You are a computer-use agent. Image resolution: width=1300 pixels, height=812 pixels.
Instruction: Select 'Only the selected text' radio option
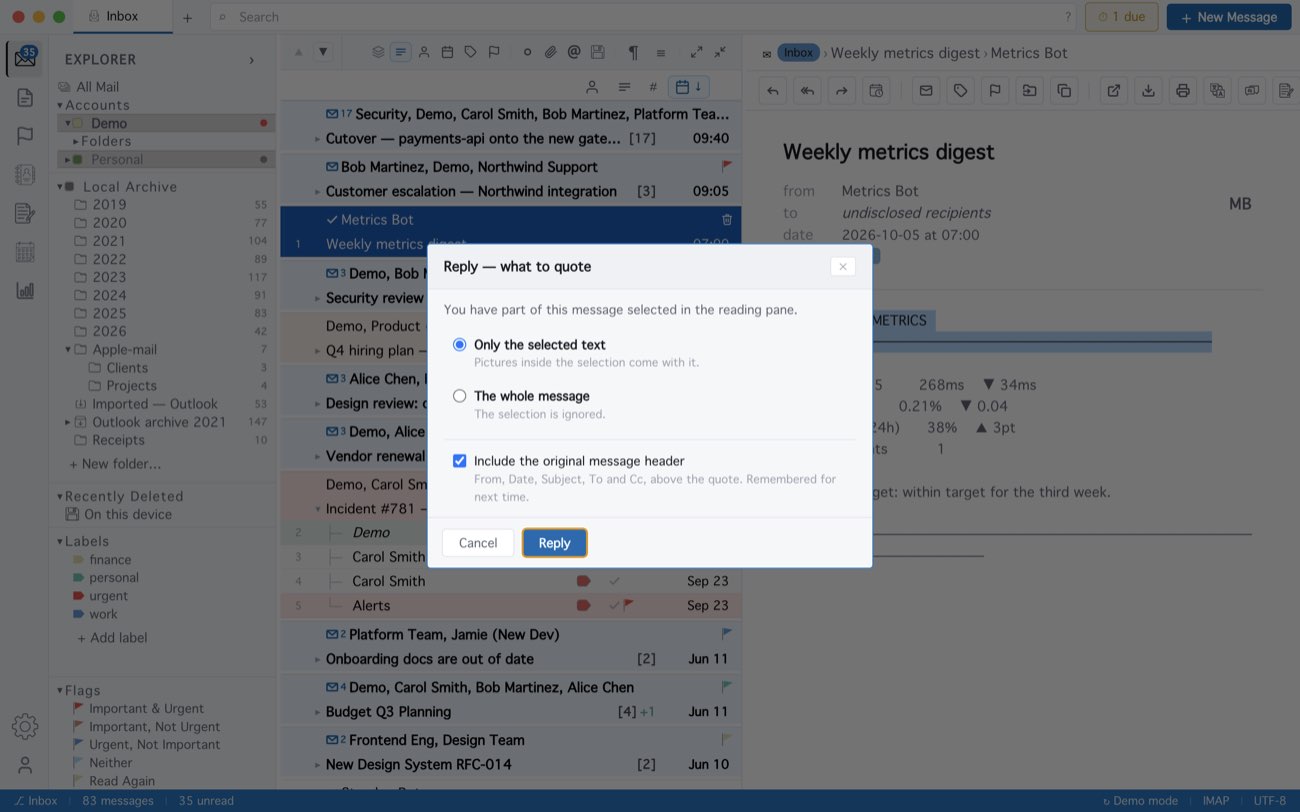point(459,344)
